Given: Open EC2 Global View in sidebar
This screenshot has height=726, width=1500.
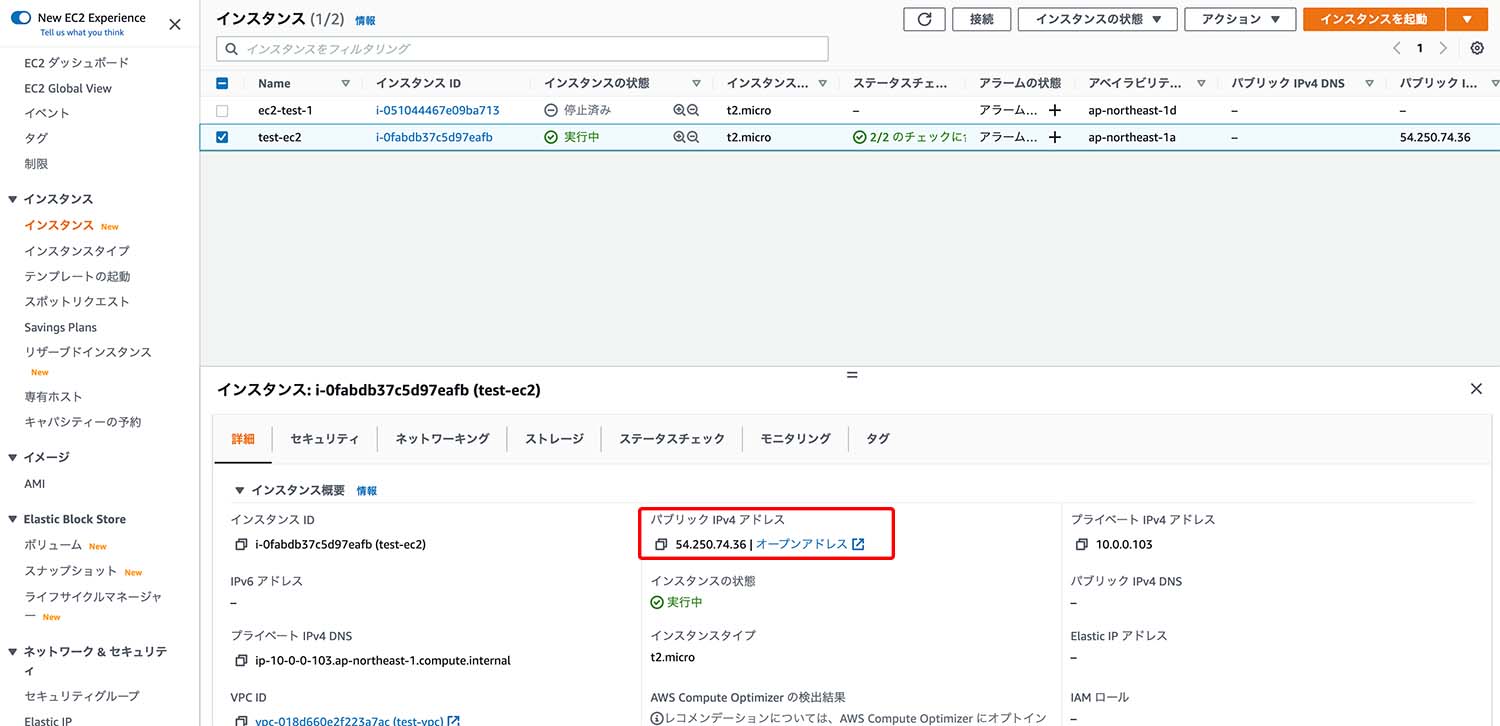Looking at the screenshot, I should 68,88.
